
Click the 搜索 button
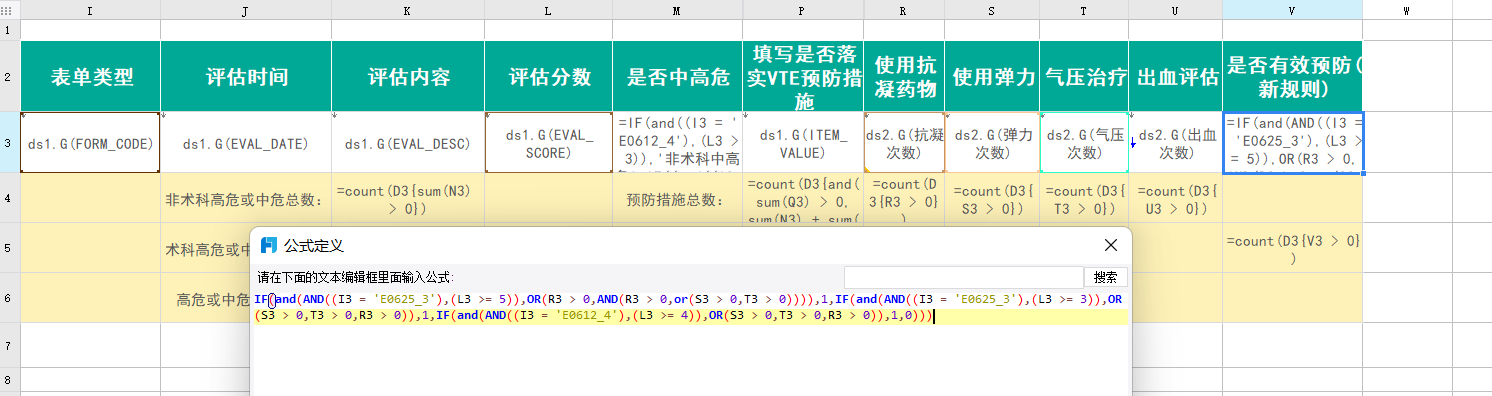tap(1106, 277)
